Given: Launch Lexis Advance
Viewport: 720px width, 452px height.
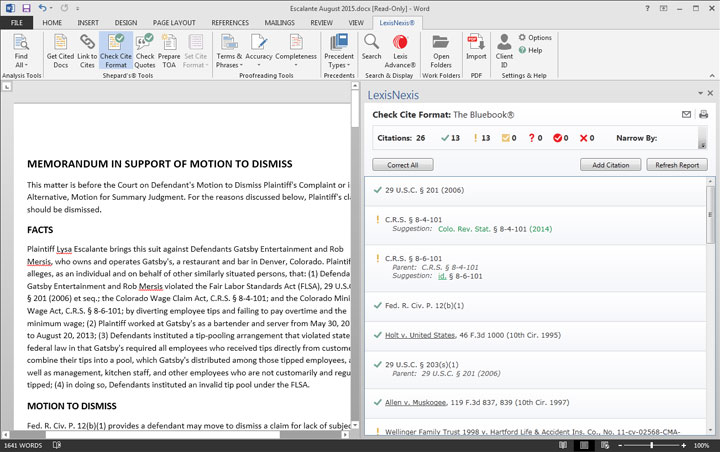Looking at the screenshot, I should pos(400,51).
